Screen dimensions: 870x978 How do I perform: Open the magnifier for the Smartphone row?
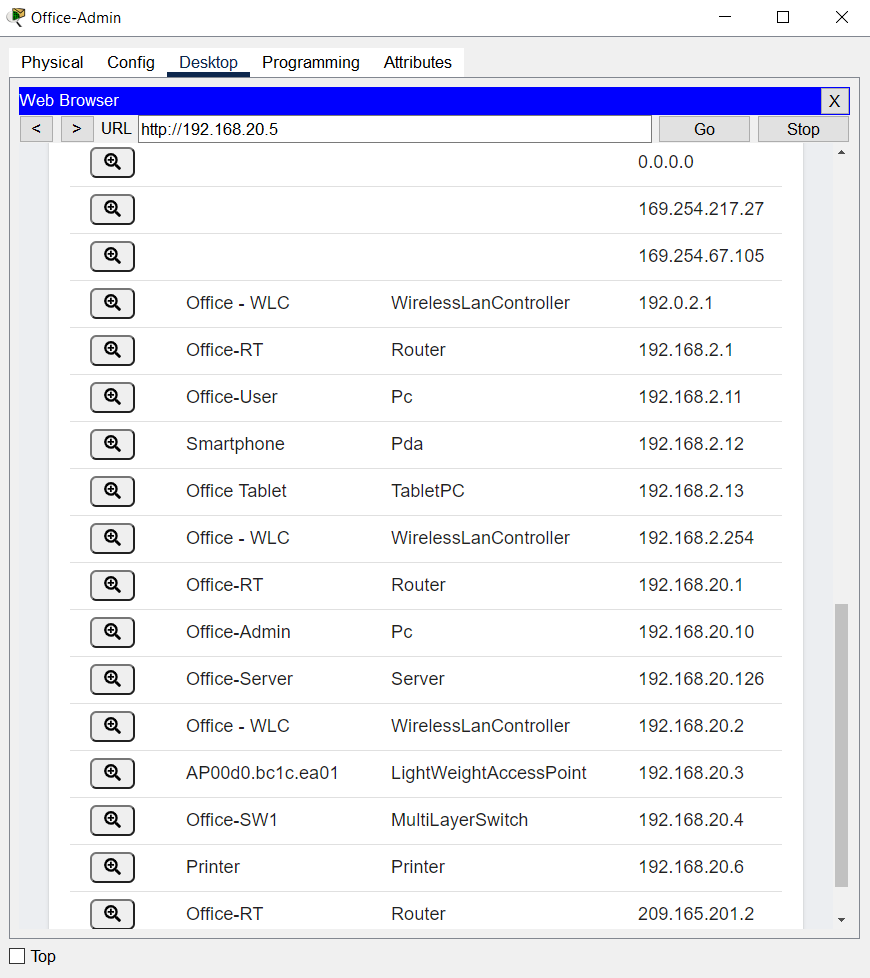coord(112,444)
